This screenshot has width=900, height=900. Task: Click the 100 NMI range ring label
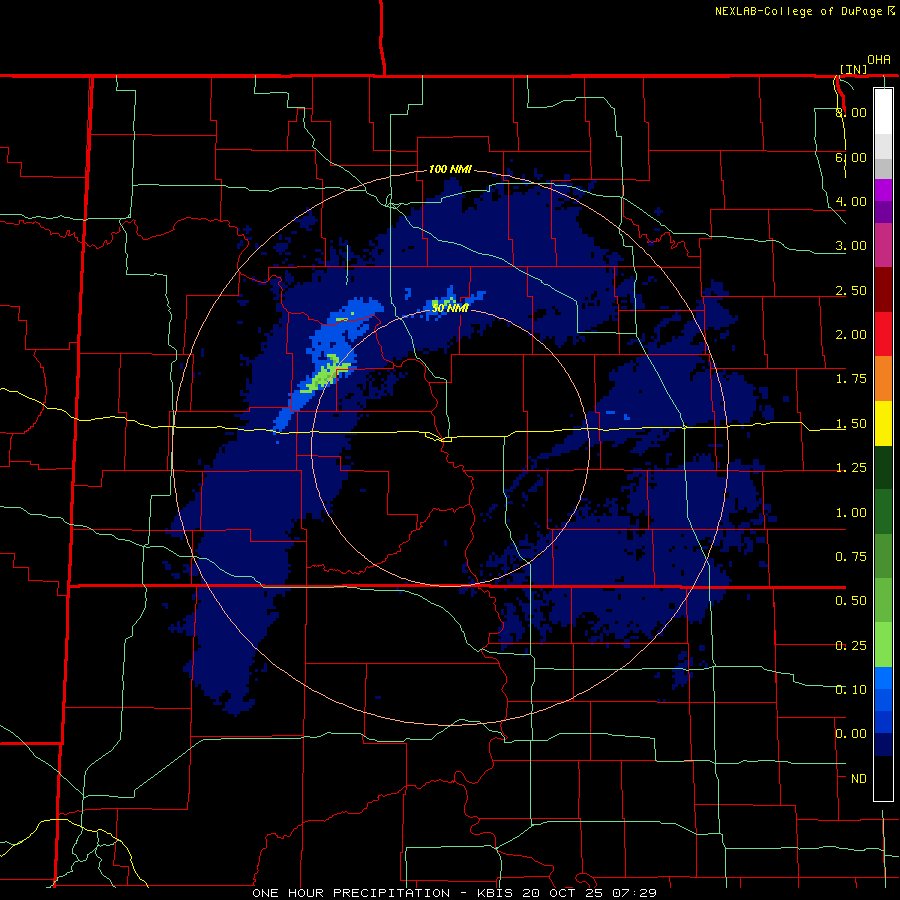click(450, 169)
